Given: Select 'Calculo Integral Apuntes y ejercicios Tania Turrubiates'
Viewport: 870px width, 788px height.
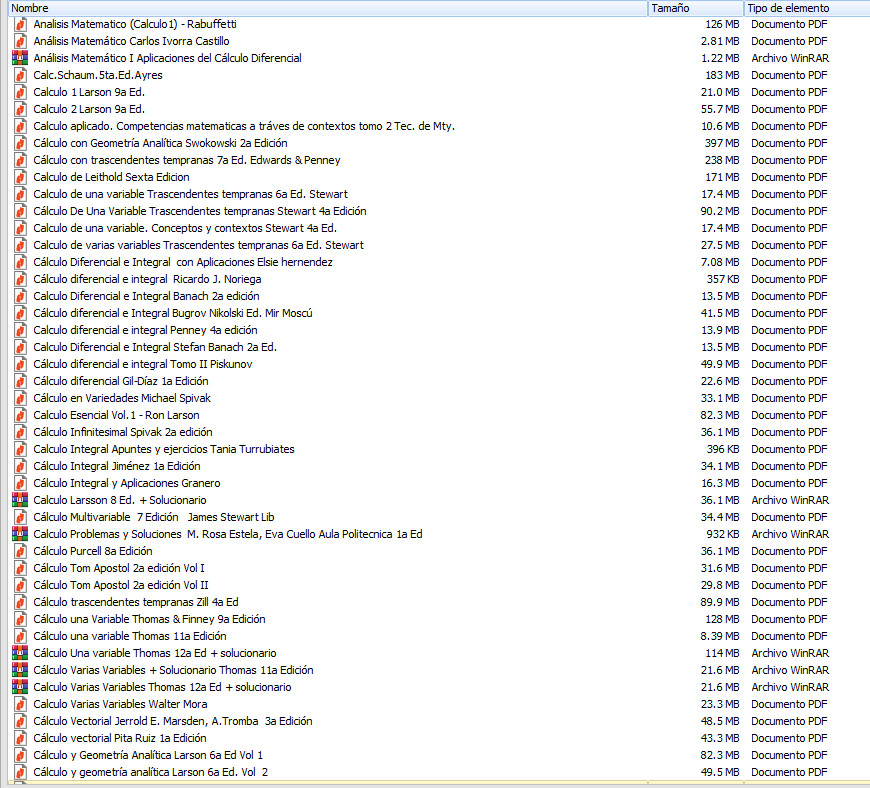Looking at the screenshot, I should tap(164, 449).
